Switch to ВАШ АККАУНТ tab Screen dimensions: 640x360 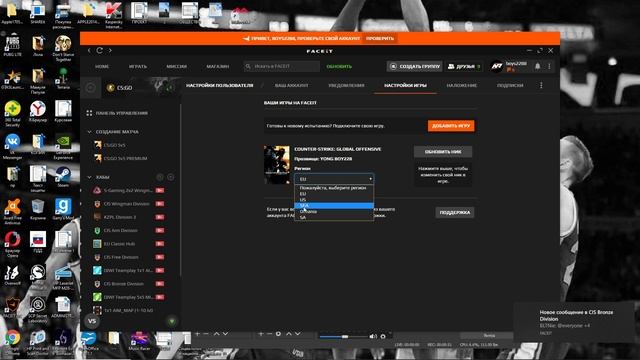[x=291, y=86]
